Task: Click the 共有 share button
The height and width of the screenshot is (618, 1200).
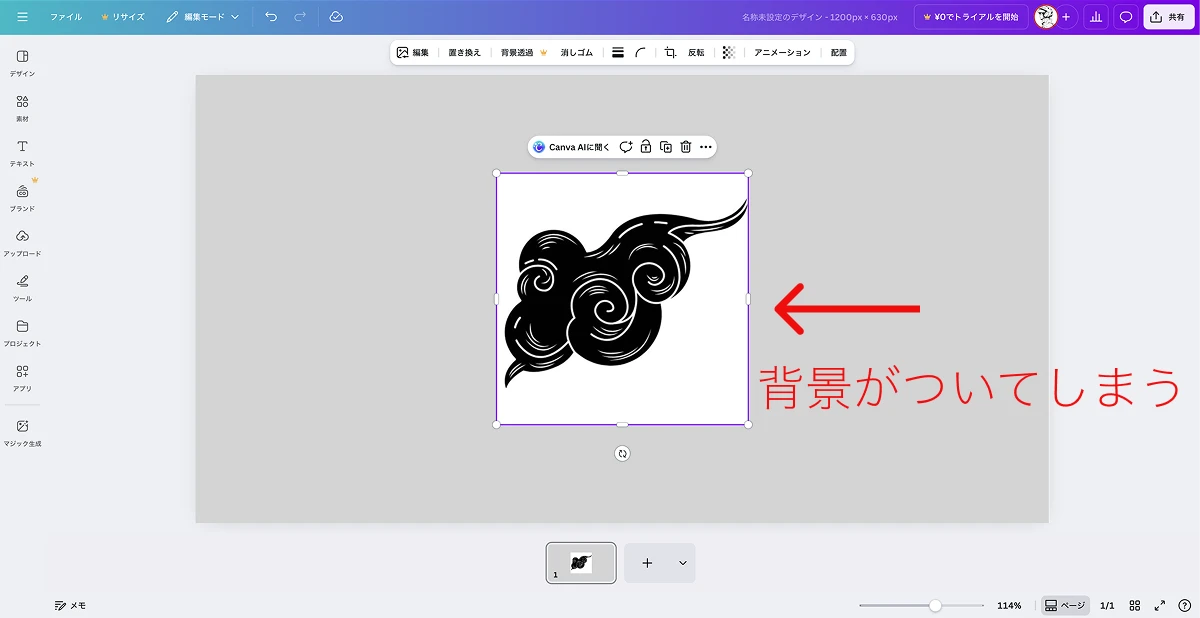Action: [1168, 17]
